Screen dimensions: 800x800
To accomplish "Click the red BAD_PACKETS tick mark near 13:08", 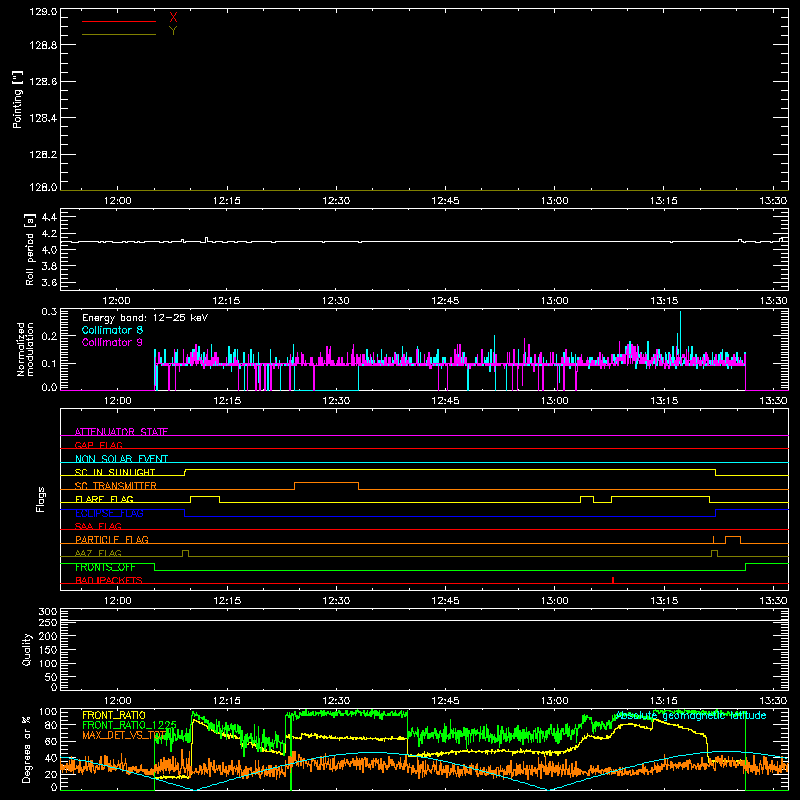I will pos(613,580).
